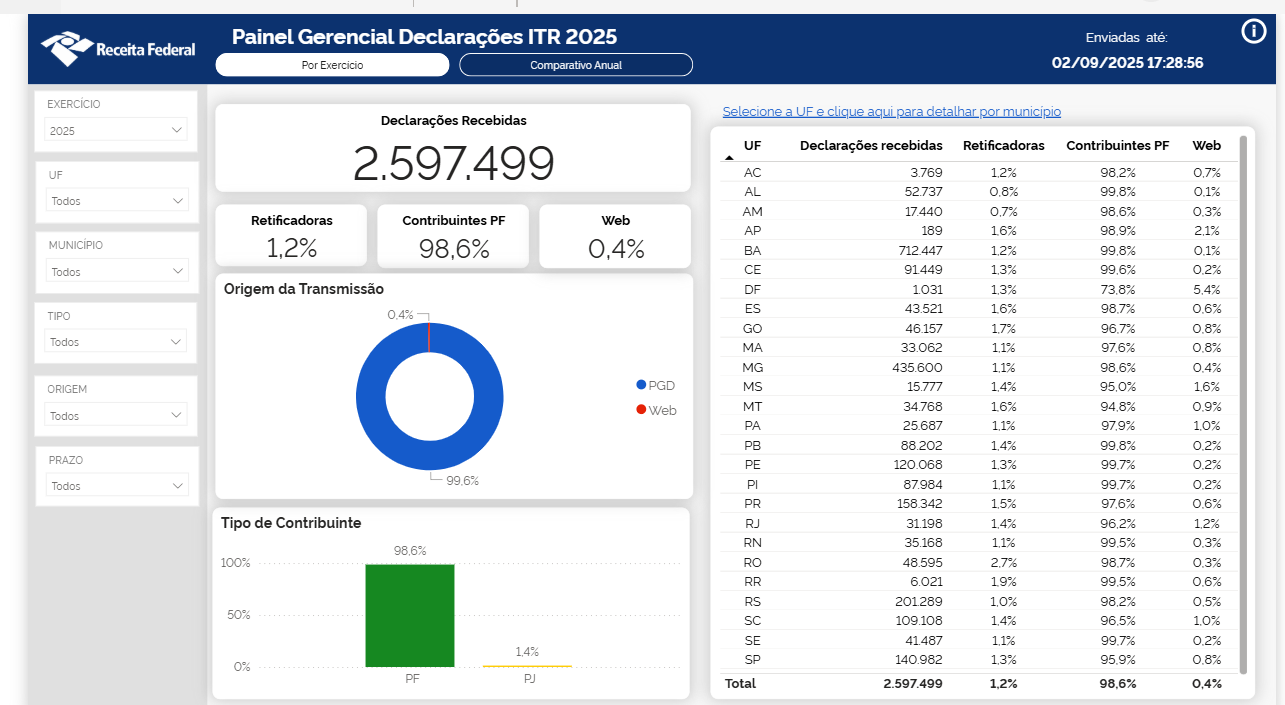
Task: Expand the Prazo filter dropdown
Action: [116, 486]
